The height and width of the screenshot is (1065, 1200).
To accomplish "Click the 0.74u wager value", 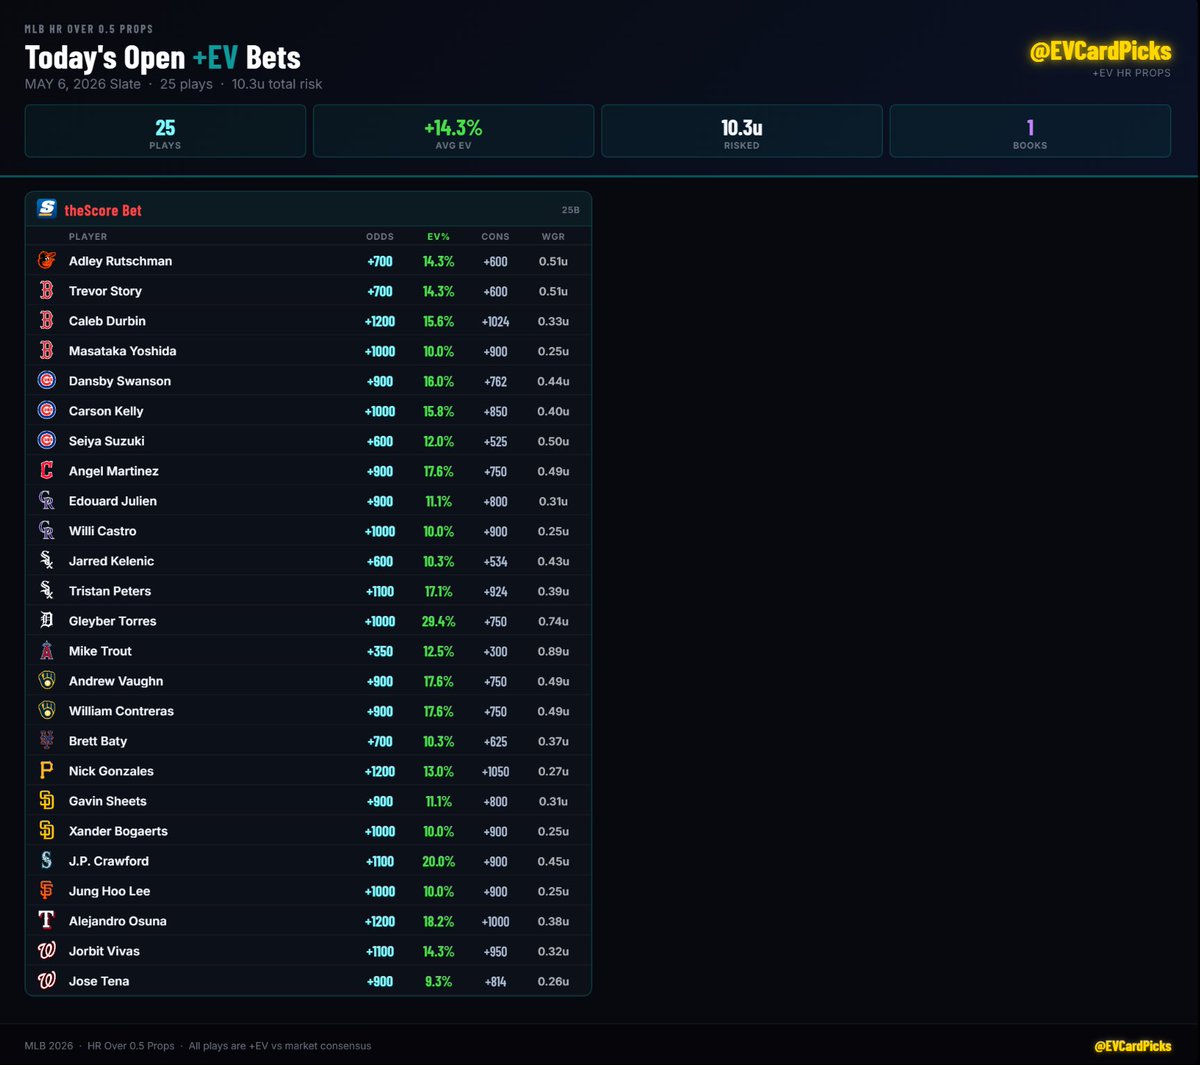I will click(x=553, y=621).
